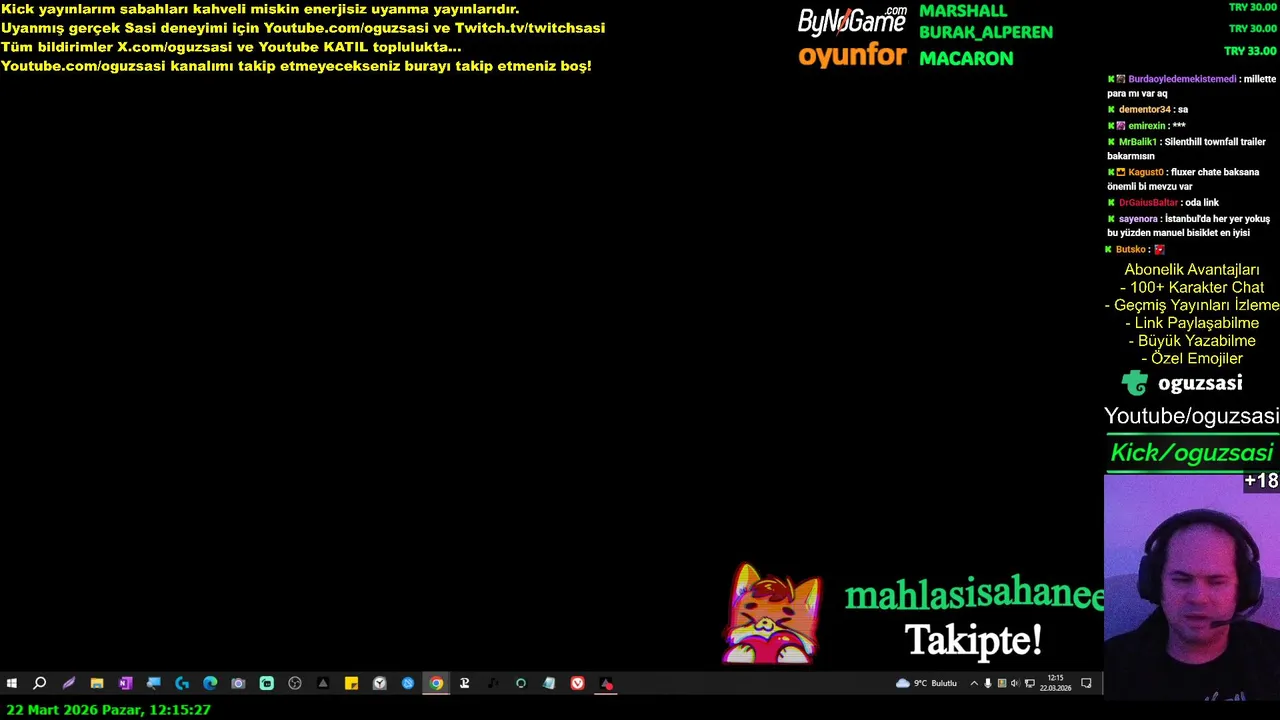Viewport: 1280px width, 720px height.
Task: Click chat username Burdaoyledemekistemedi
Action: pos(1182,79)
